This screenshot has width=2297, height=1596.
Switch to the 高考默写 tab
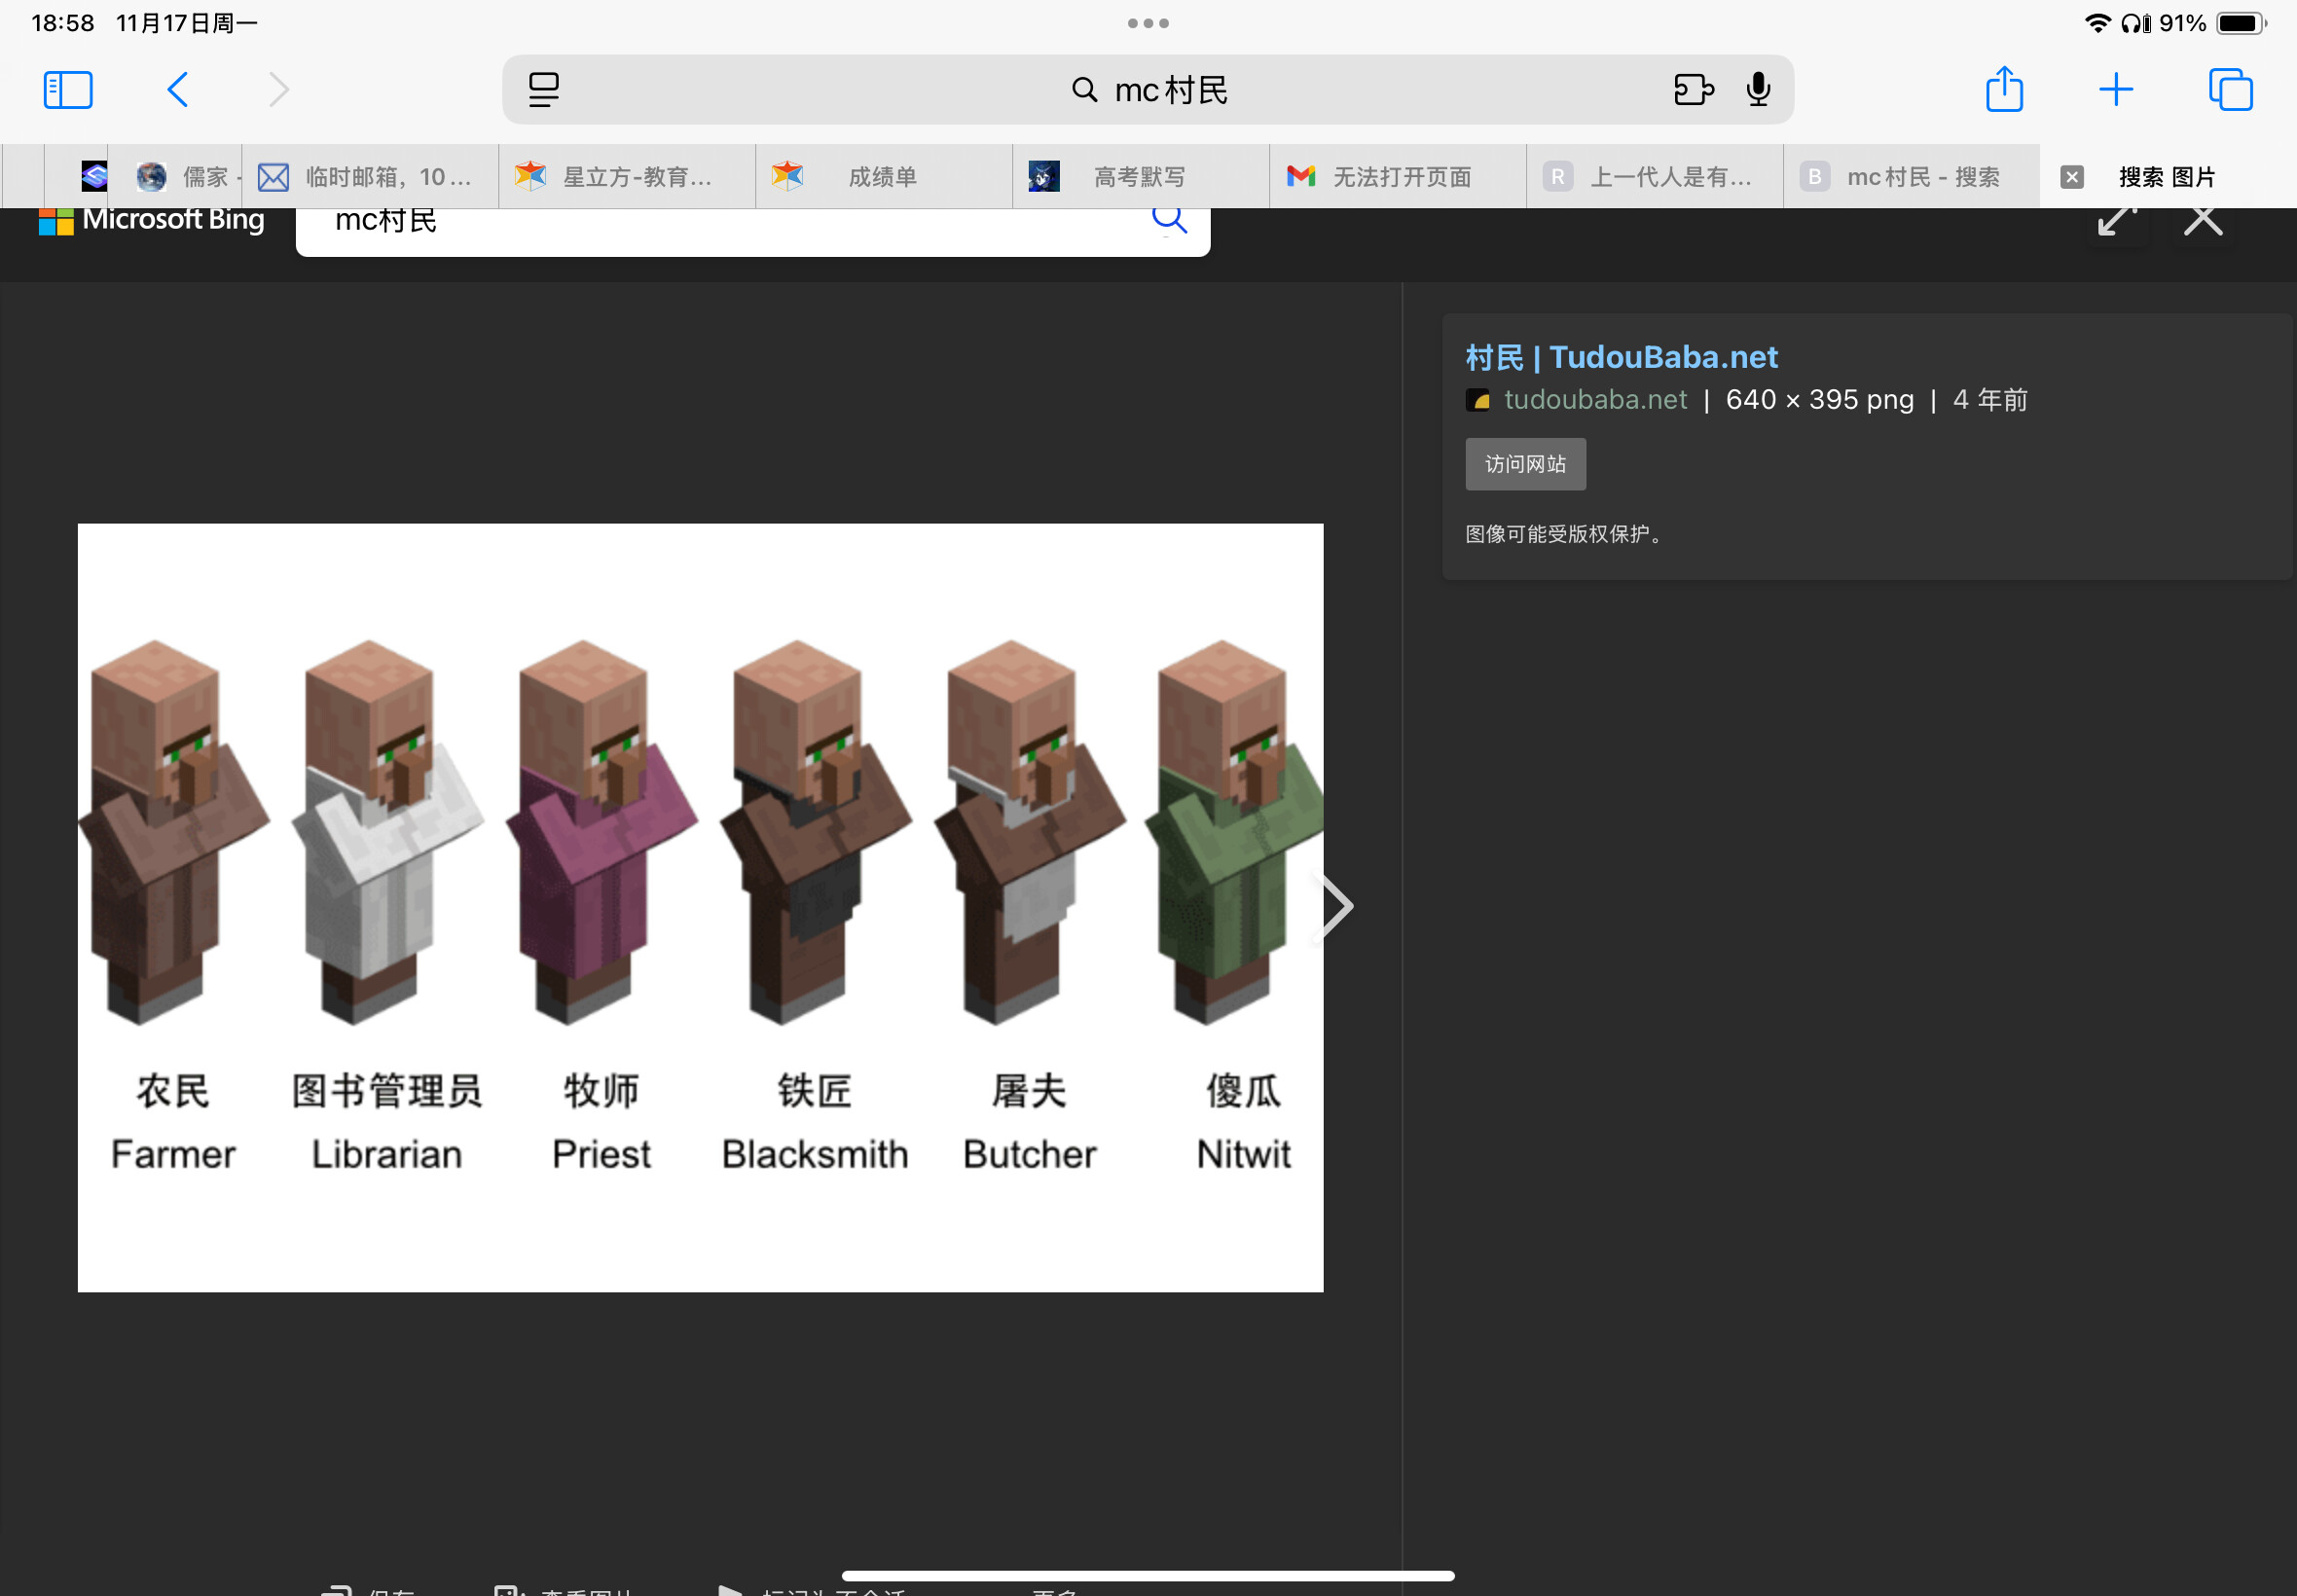1138,177
